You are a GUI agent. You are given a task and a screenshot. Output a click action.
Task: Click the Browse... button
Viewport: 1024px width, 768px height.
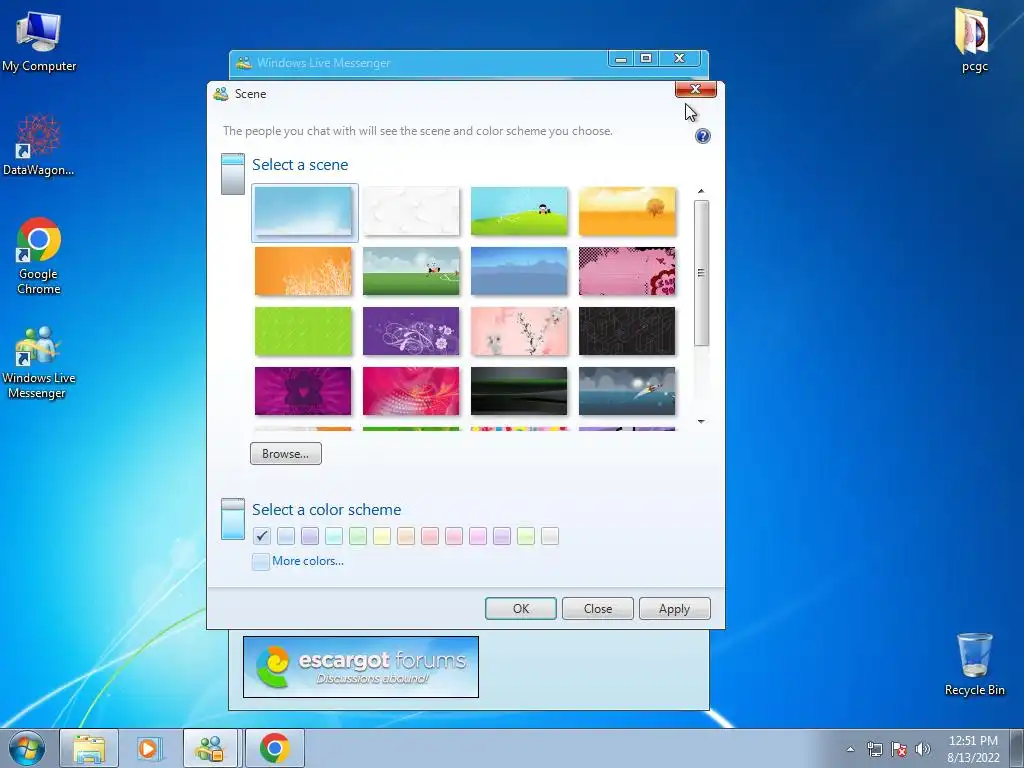285,454
